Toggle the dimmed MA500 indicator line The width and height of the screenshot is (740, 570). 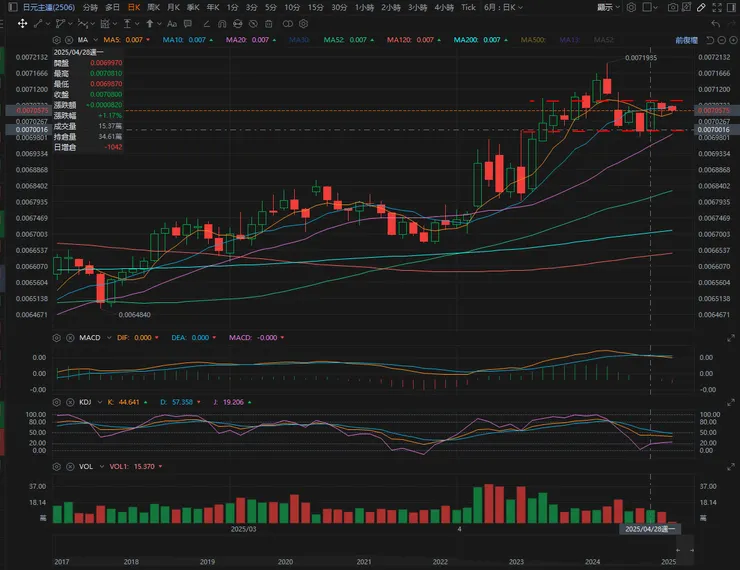coord(533,40)
